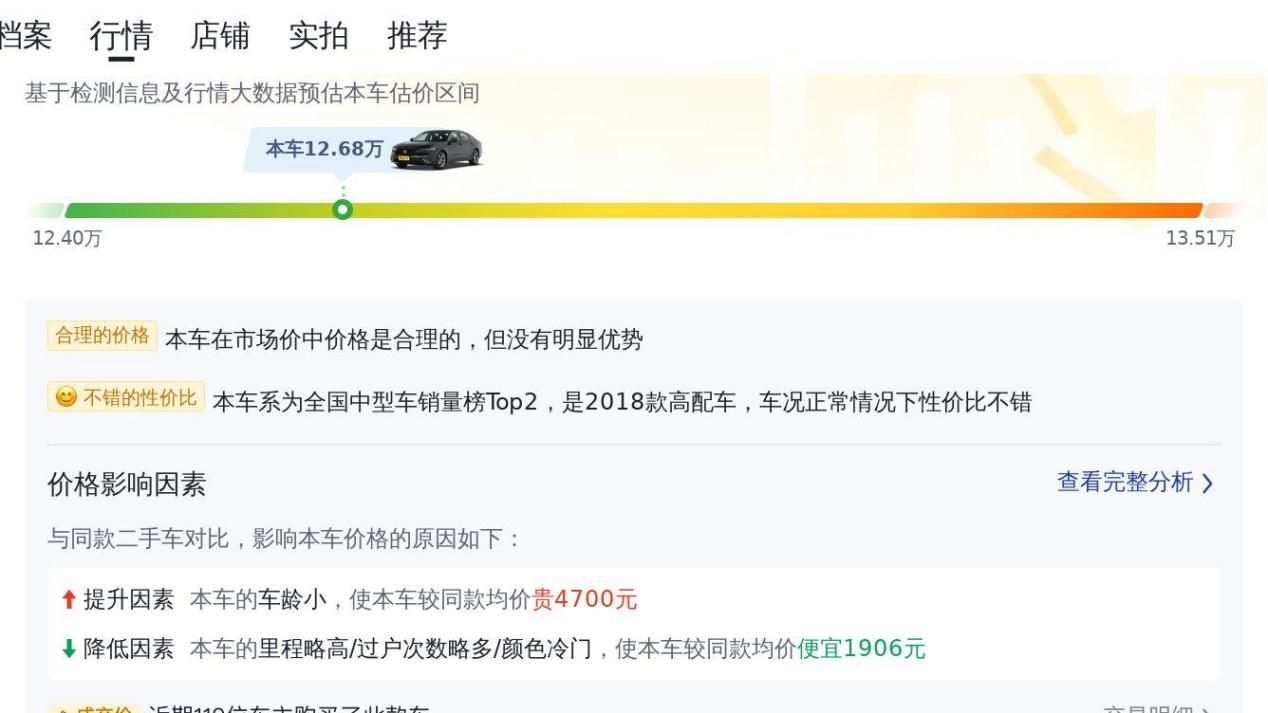Click the circular marker on the price bar
Viewport: 1268px width, 713px height.
tap(343, 210)
